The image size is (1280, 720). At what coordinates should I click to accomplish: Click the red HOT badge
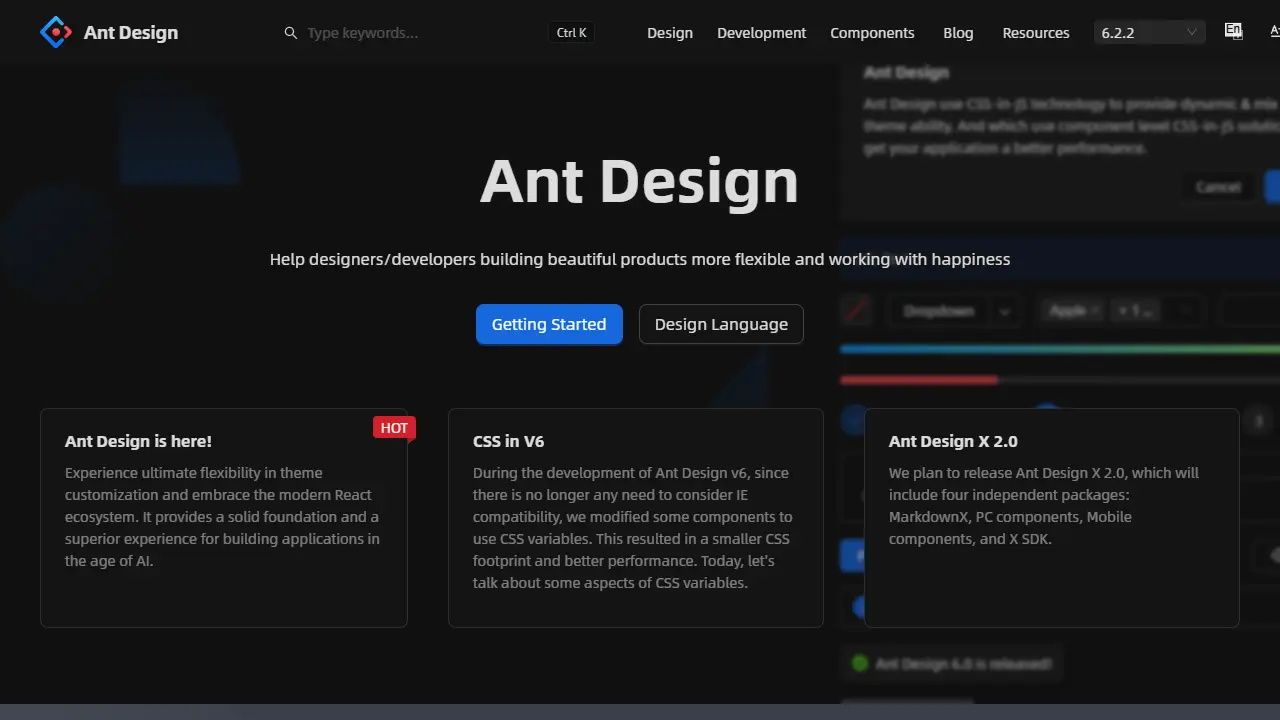394,428
